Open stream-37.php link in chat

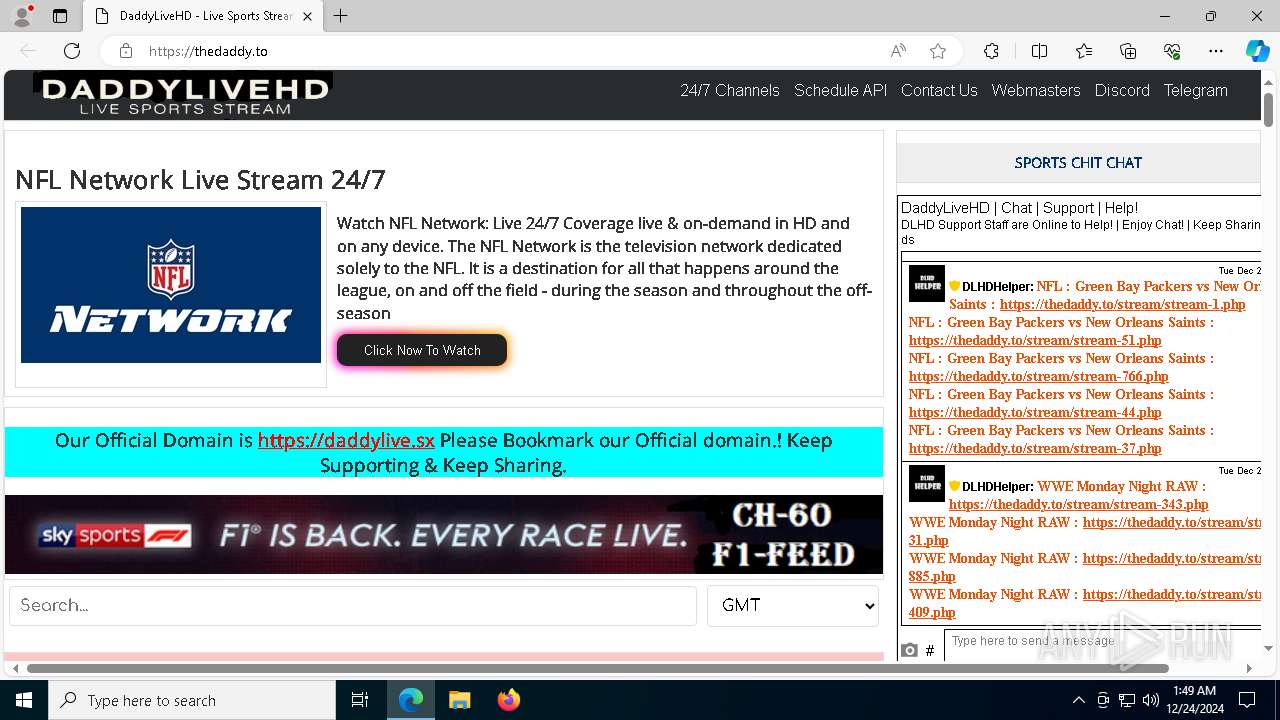tap(1035, 448)
